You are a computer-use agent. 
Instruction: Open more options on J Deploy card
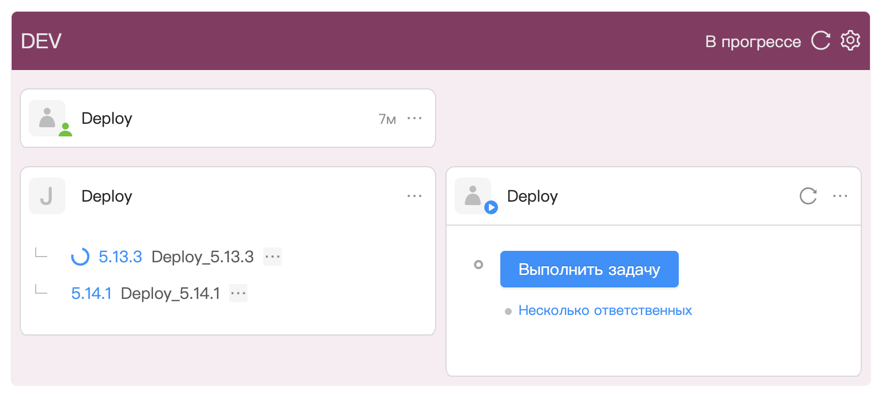414,196
